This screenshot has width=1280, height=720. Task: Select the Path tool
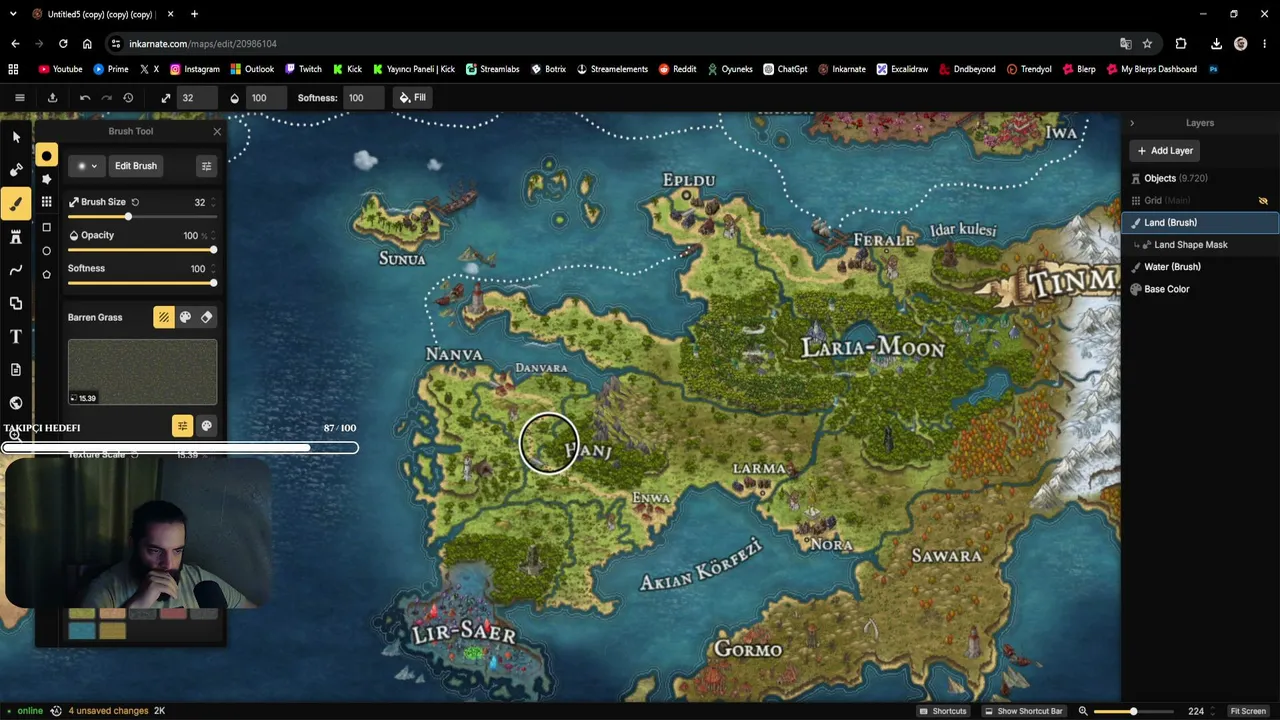[16, 270]
